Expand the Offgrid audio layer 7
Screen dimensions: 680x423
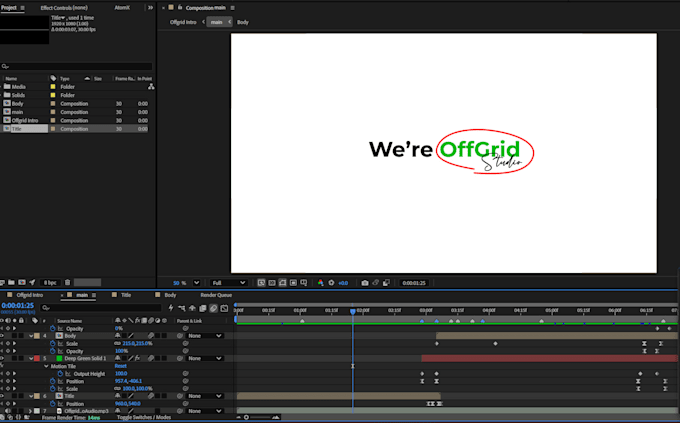pos(30,411)
